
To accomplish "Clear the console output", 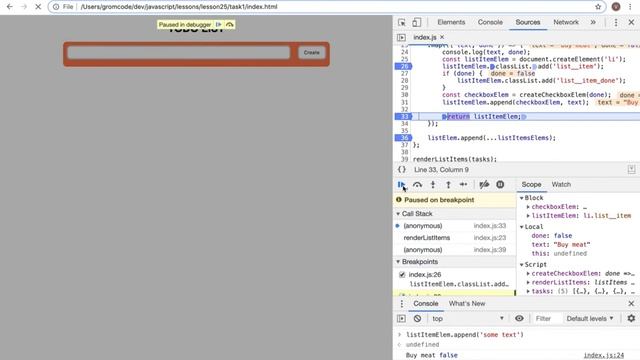I will pos(417,318).
